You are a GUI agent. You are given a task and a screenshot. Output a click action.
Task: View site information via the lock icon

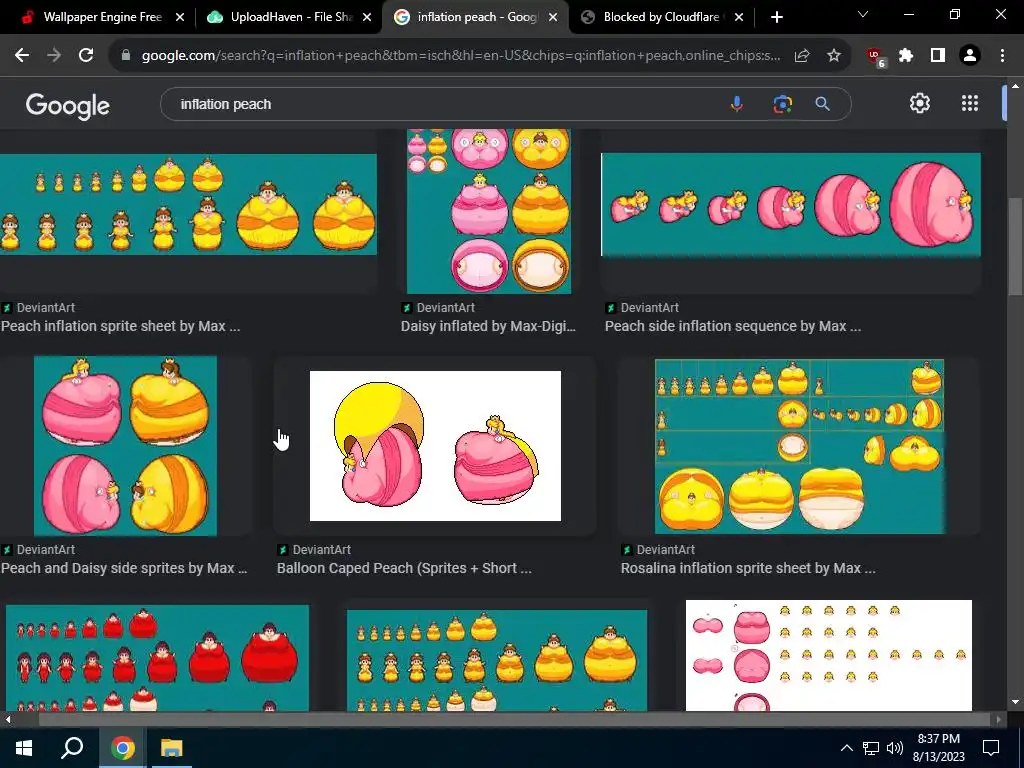(x=126, y=56)
